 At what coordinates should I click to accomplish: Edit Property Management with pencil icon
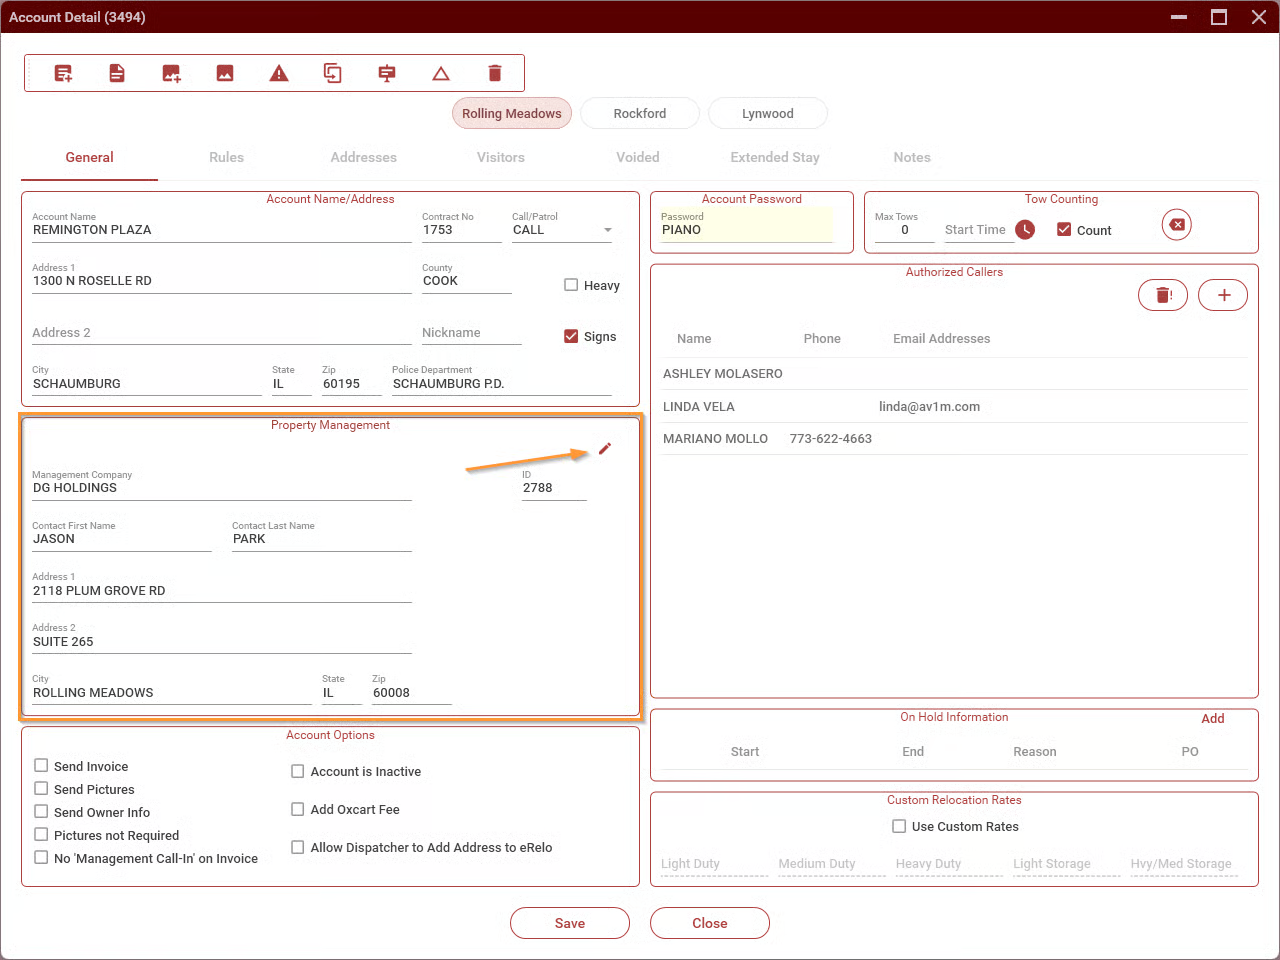(x=605, y=449)
